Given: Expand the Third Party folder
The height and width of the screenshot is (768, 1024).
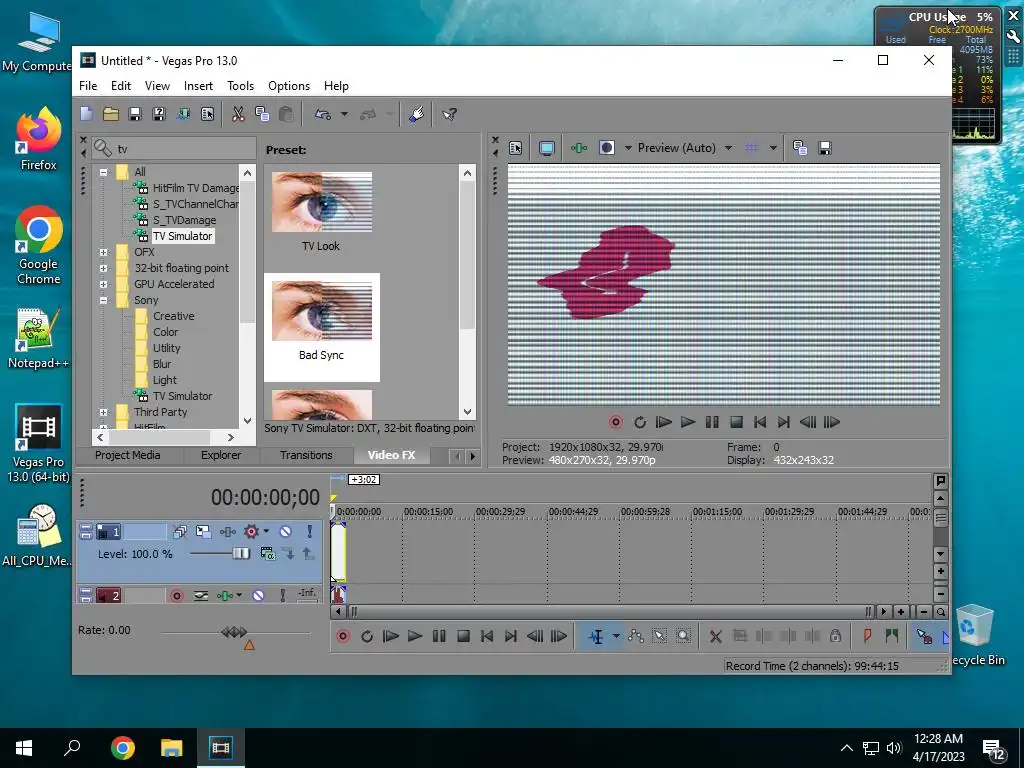Looking at the screenshot, I should pyautogui.click(x=103, y=412).
